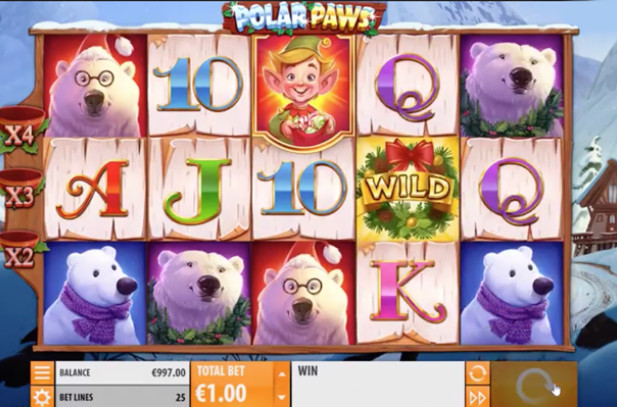Screen dimensions: 617x407
Task: Click the pink K symbol
Action: (x=408, y=292)
